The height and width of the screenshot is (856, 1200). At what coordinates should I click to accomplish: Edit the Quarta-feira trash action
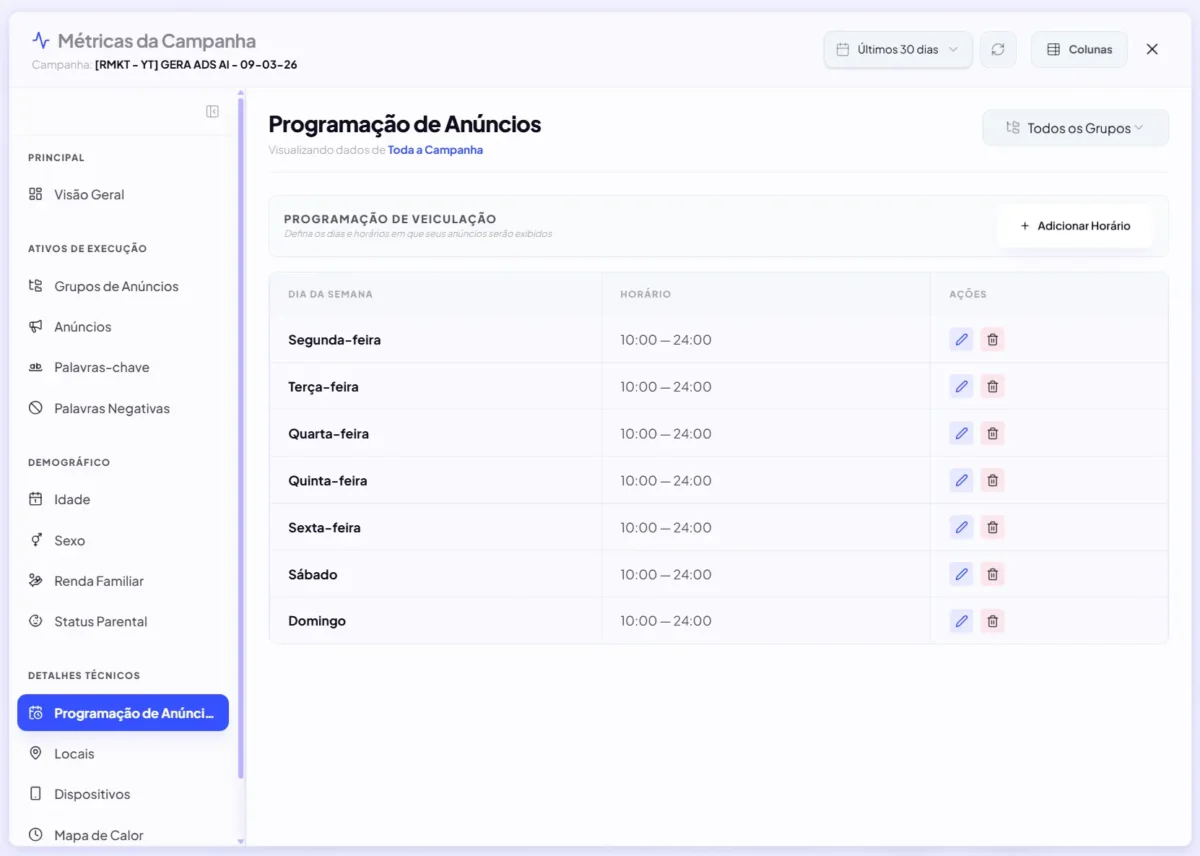point(992,433)
